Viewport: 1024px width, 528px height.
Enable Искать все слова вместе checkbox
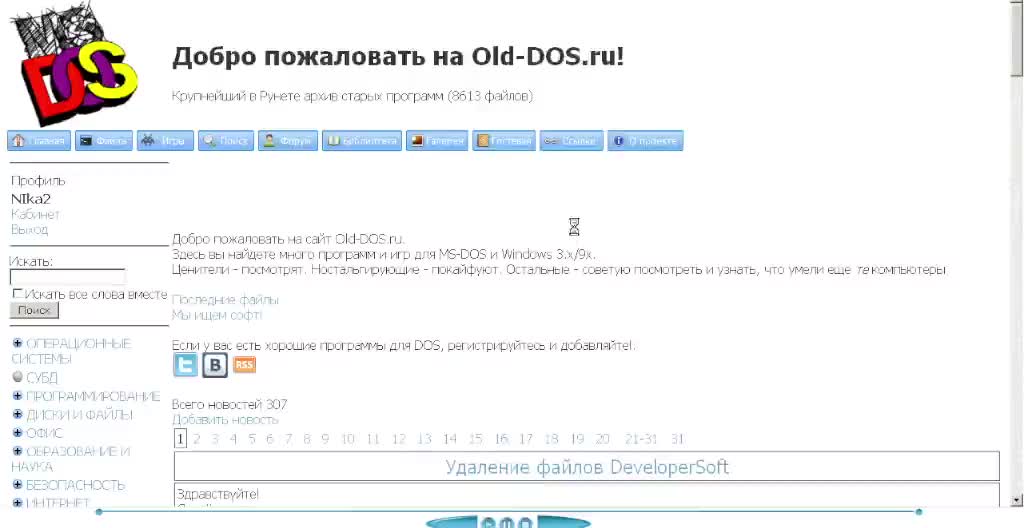pyautogui.click(x=17, y=294)
